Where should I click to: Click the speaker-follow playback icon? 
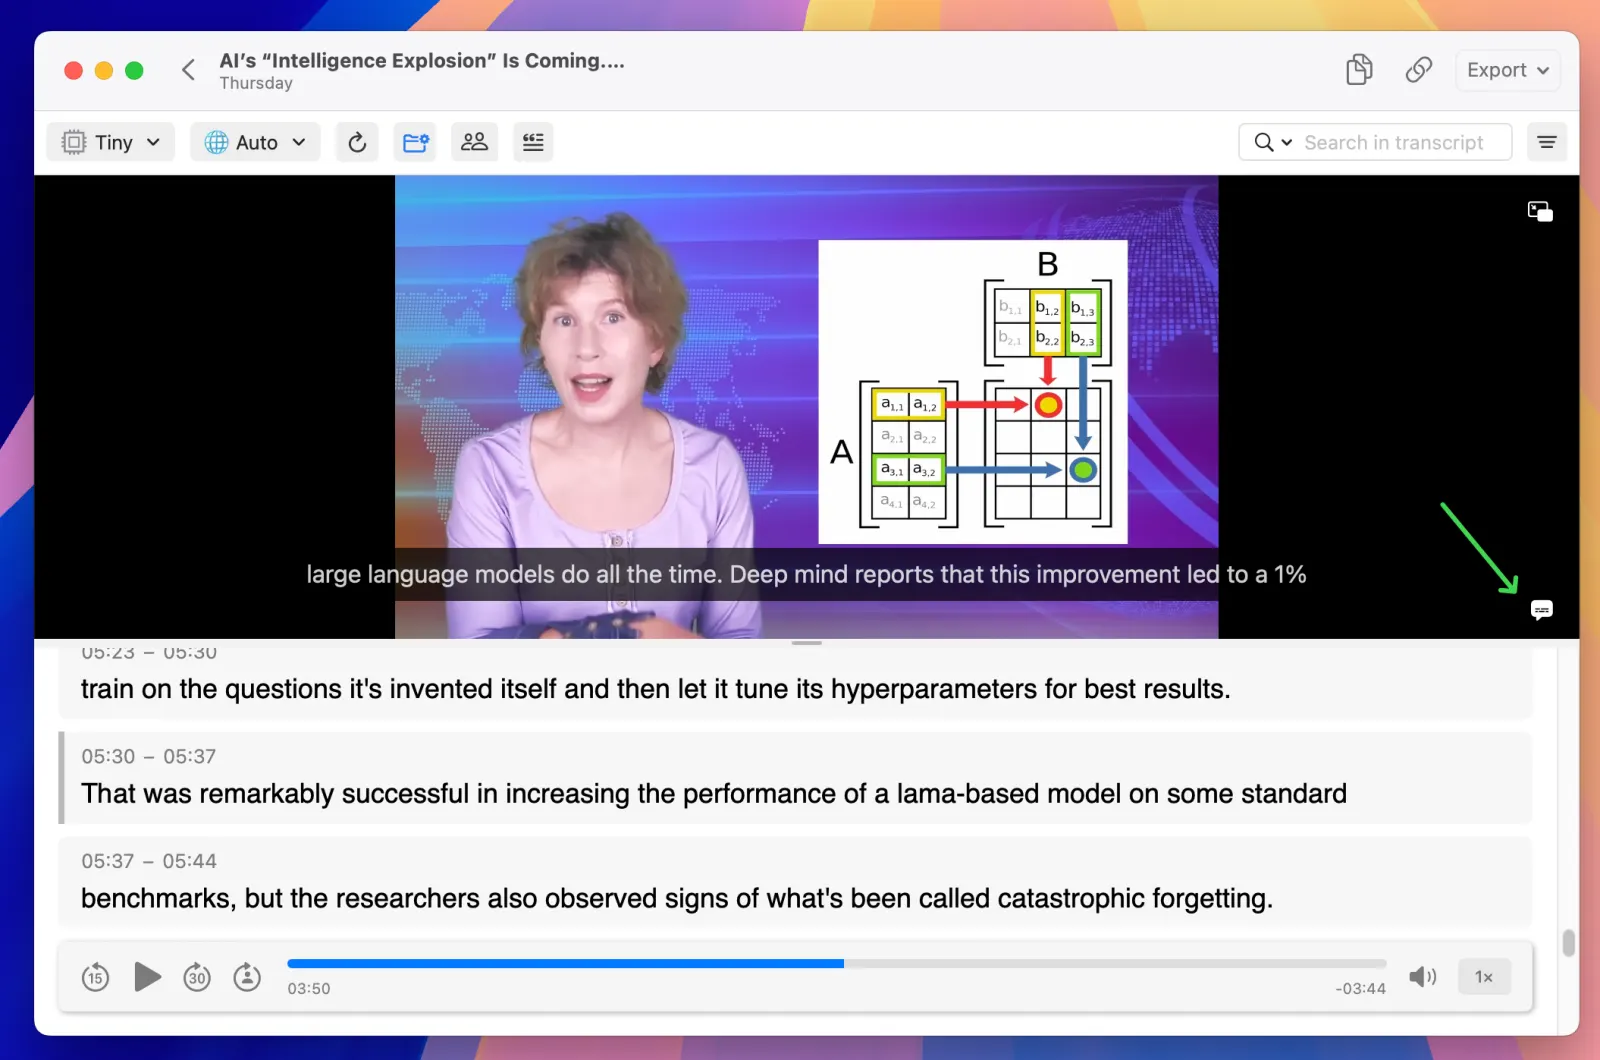247,976
